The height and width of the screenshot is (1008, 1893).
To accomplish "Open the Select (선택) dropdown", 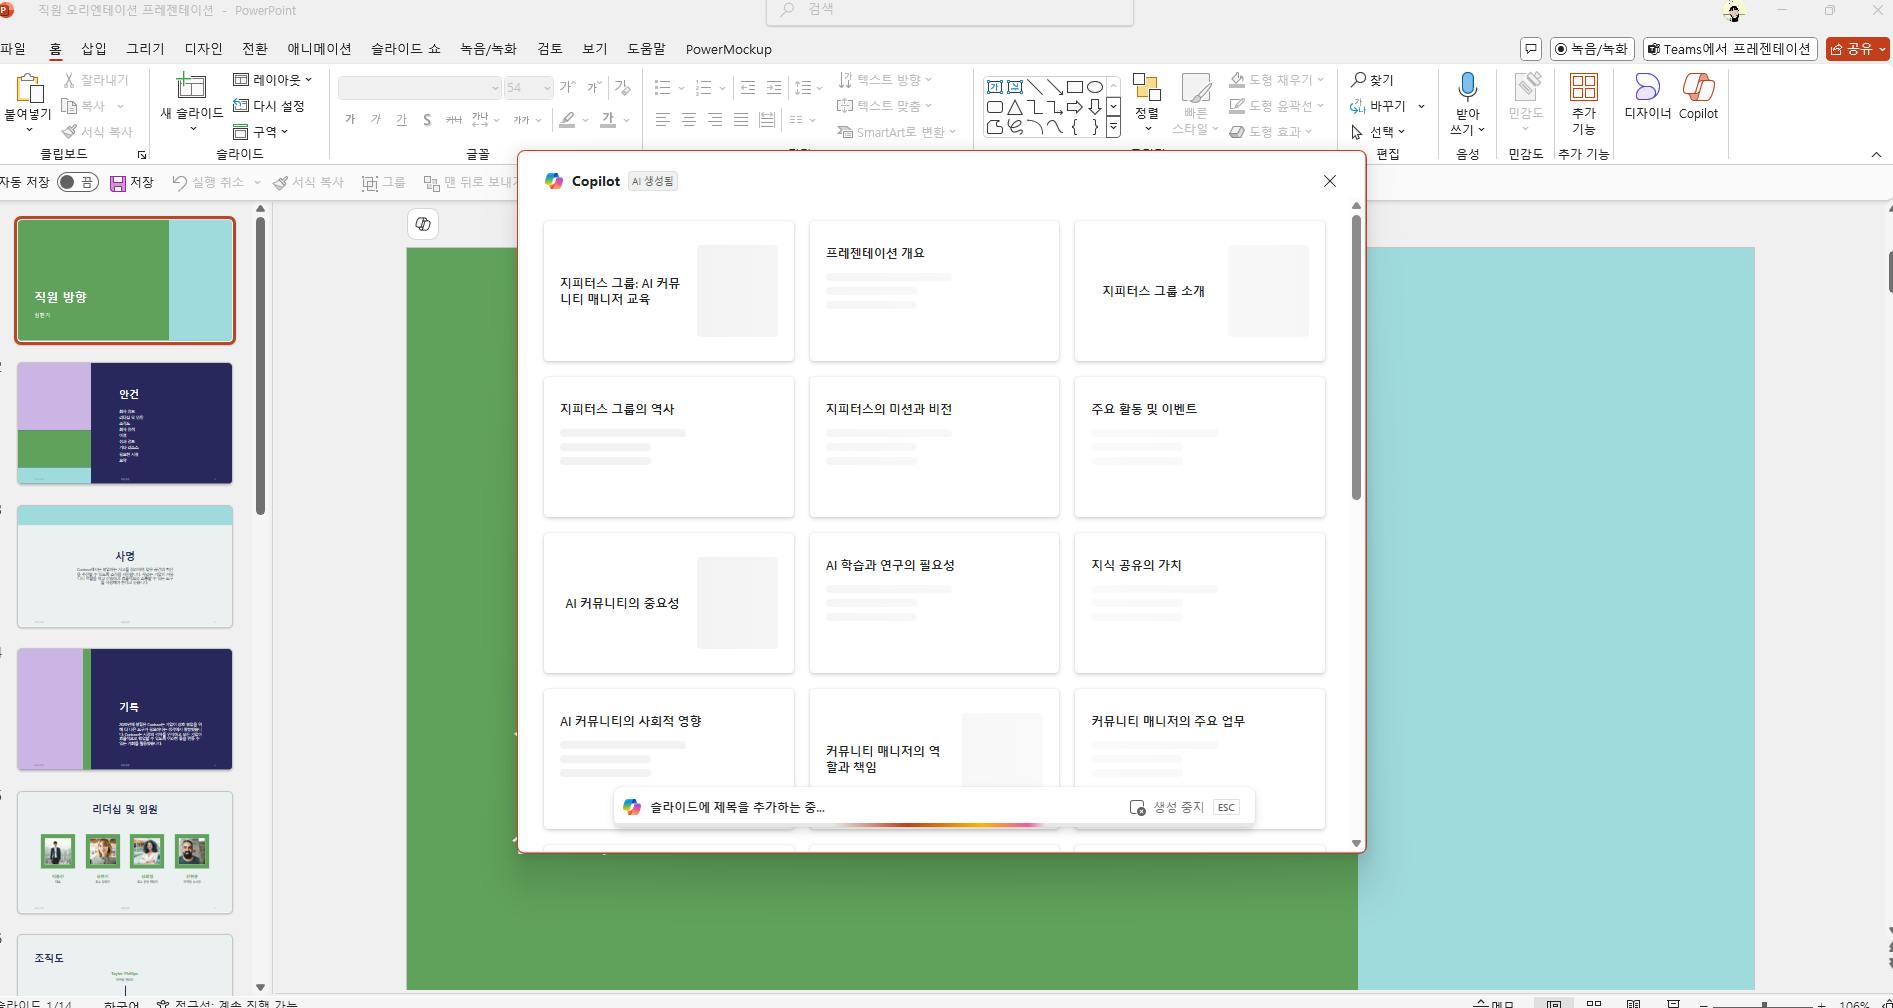I will 1378,132.
